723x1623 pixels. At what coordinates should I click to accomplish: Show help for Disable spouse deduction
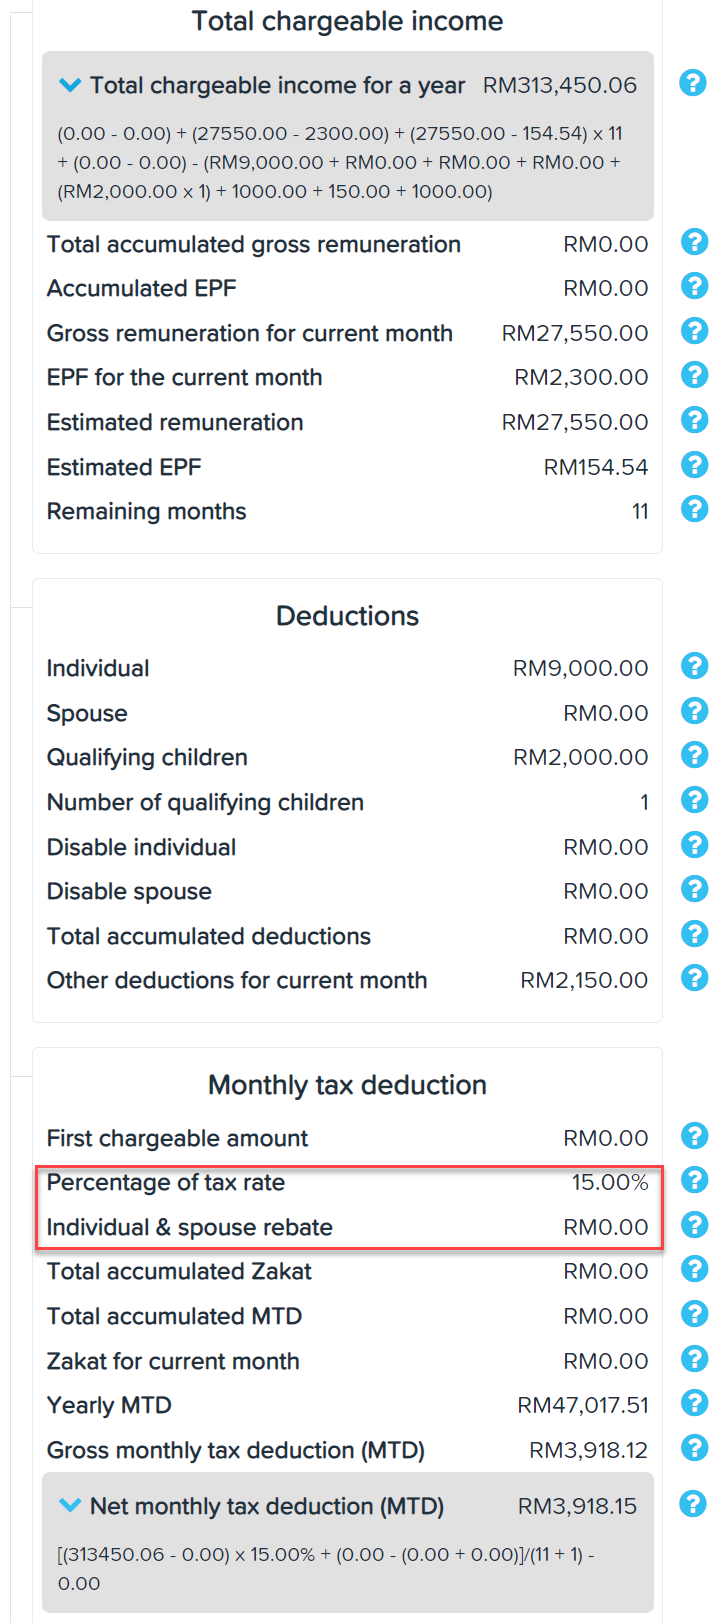[694, 889]
